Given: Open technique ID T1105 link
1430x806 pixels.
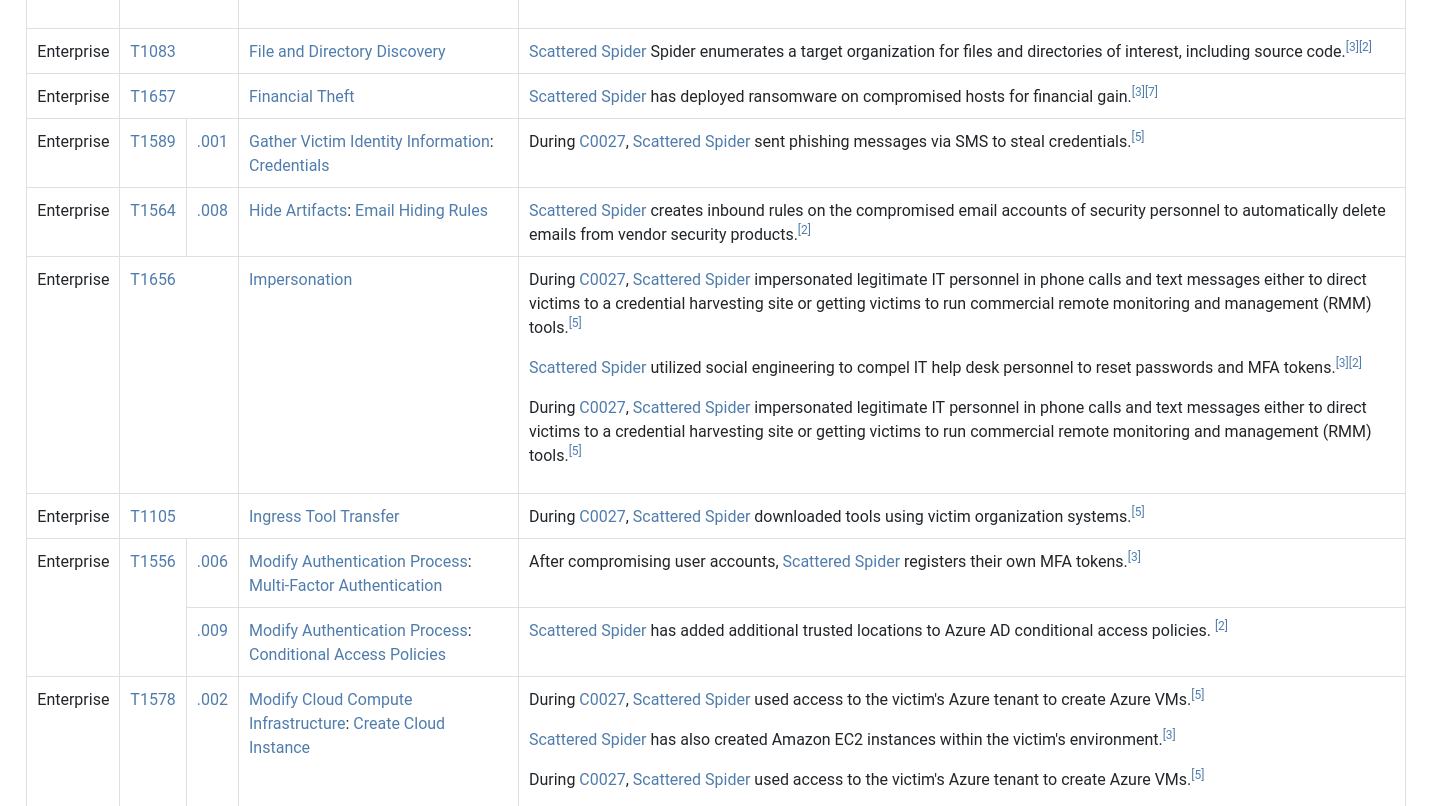Looking at the screenshot, I should [152, 516].
